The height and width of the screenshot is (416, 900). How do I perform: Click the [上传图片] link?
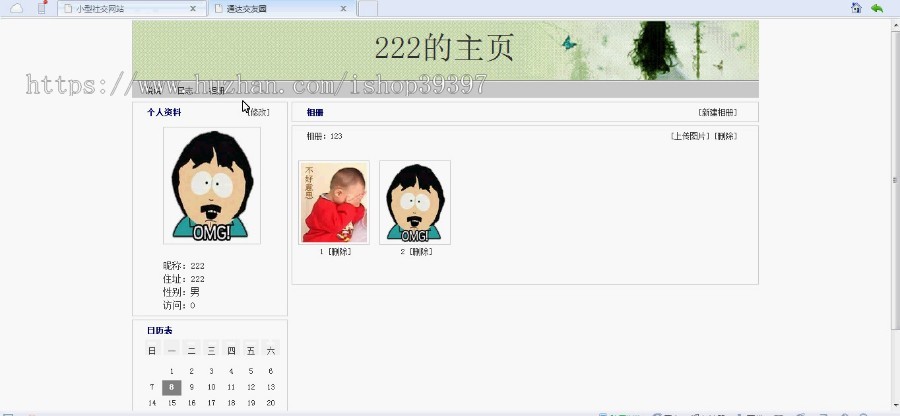(x=690, y=136)
